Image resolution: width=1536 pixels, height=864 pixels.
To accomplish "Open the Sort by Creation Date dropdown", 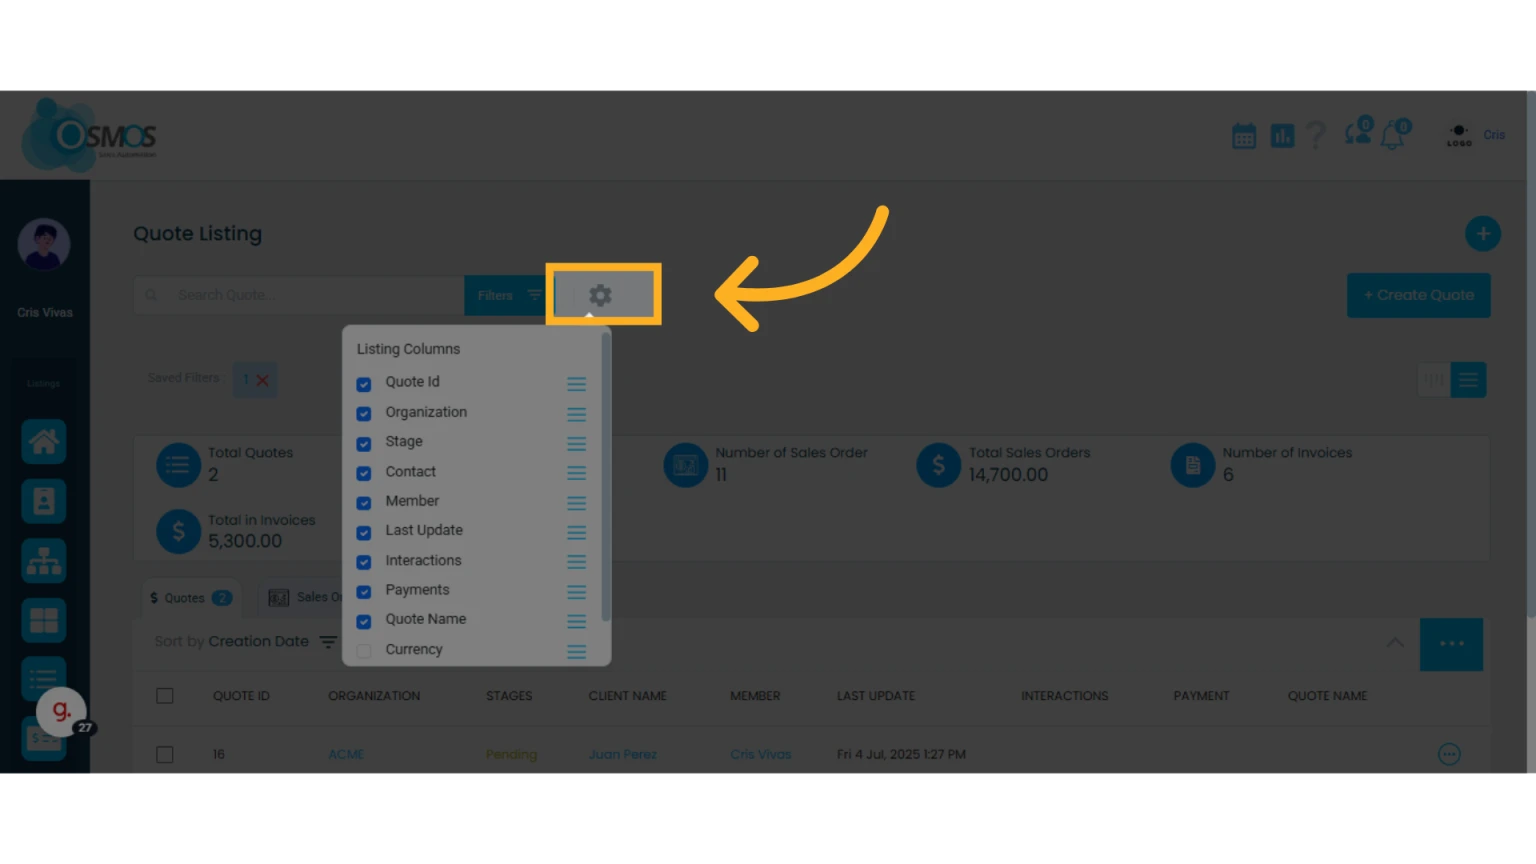I will tap(245, 642).
